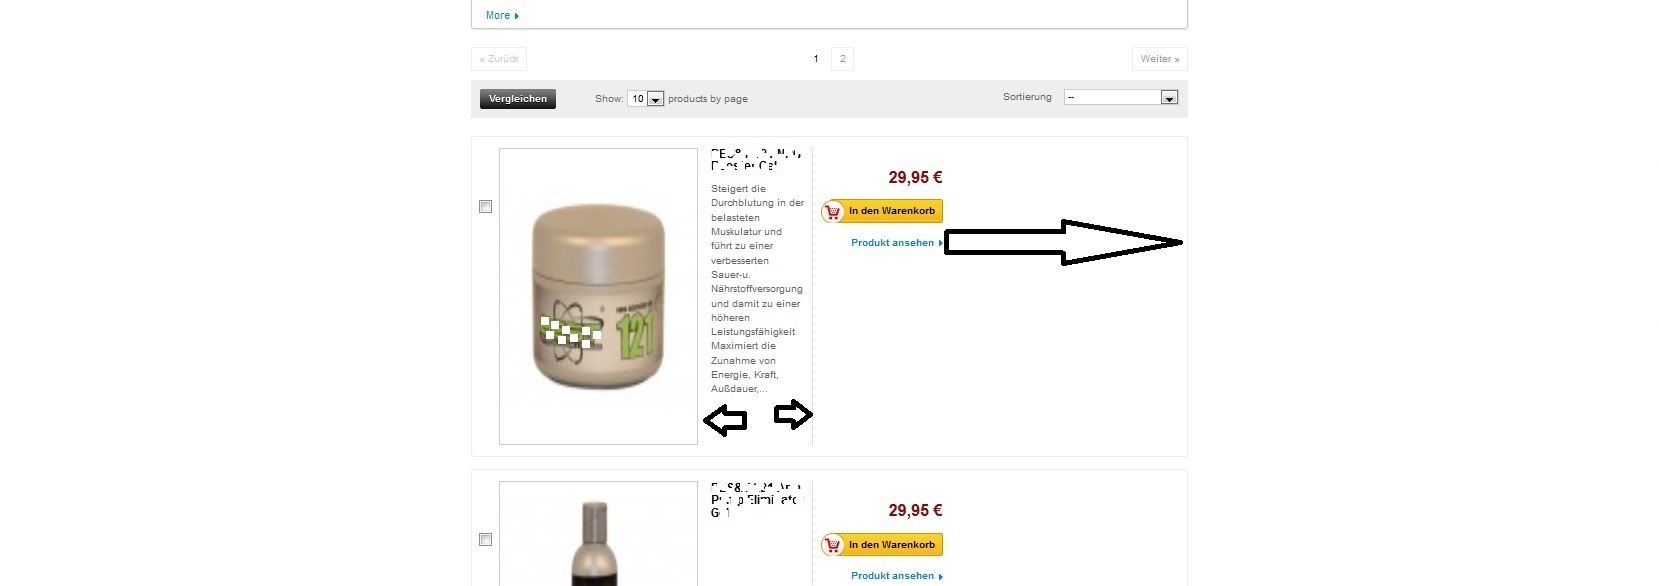Click the cart icon on second product
This screenshot has height=586, width=1659.
(x=833, y=545)
